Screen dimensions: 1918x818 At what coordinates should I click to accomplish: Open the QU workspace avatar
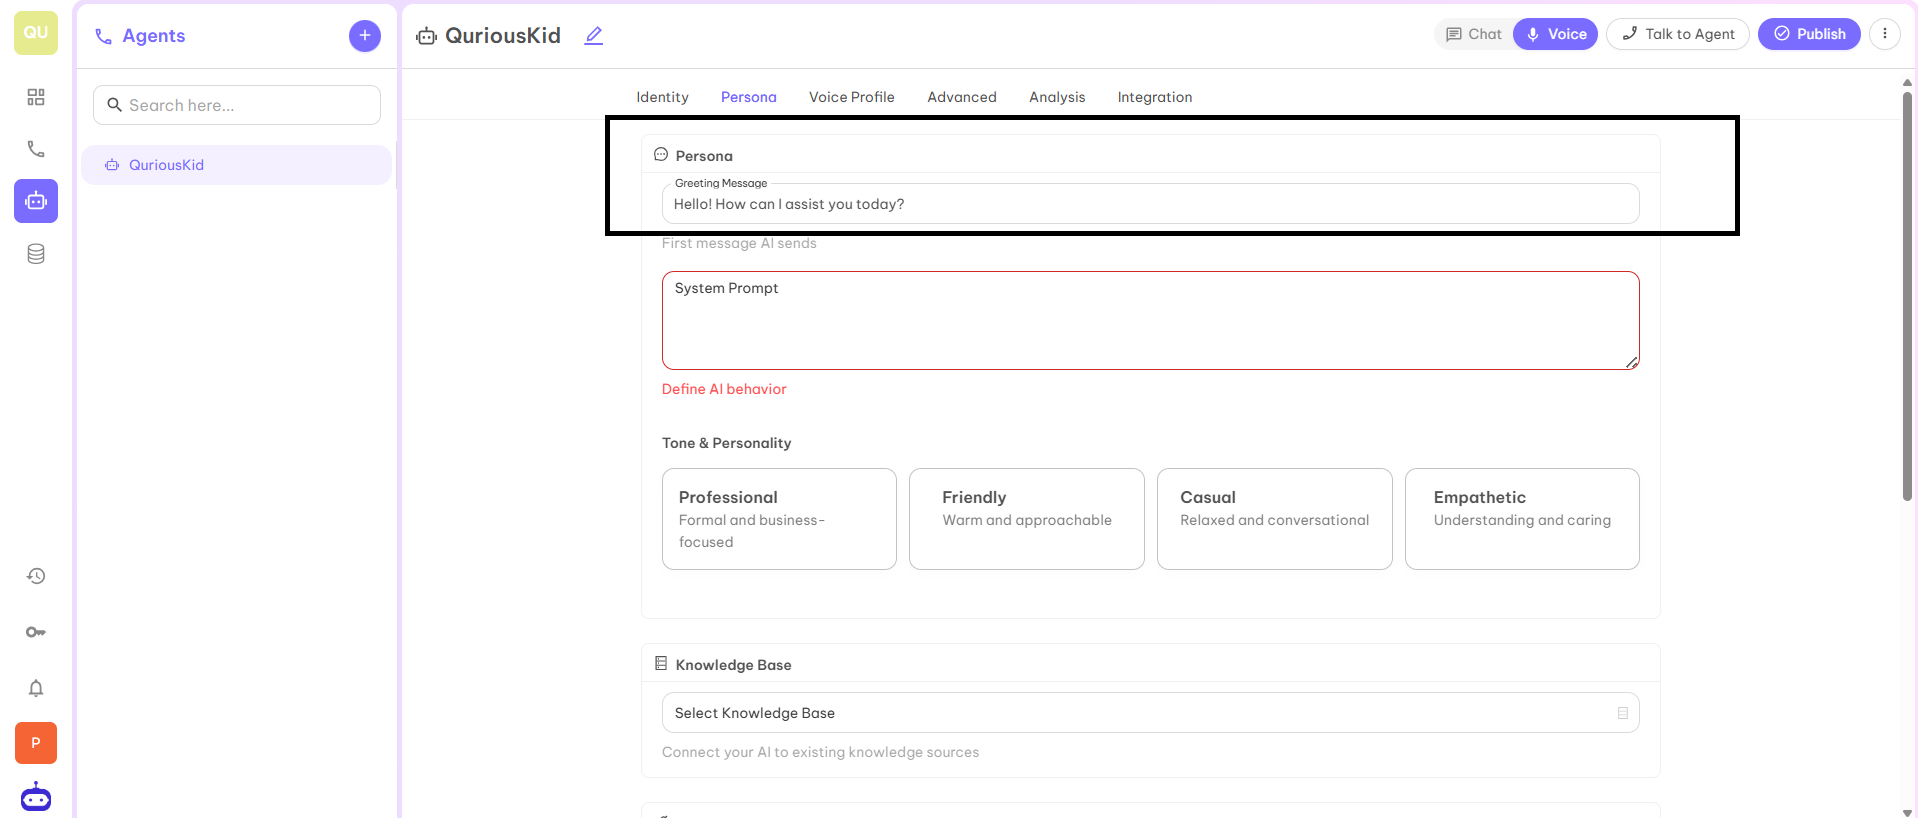36,33
